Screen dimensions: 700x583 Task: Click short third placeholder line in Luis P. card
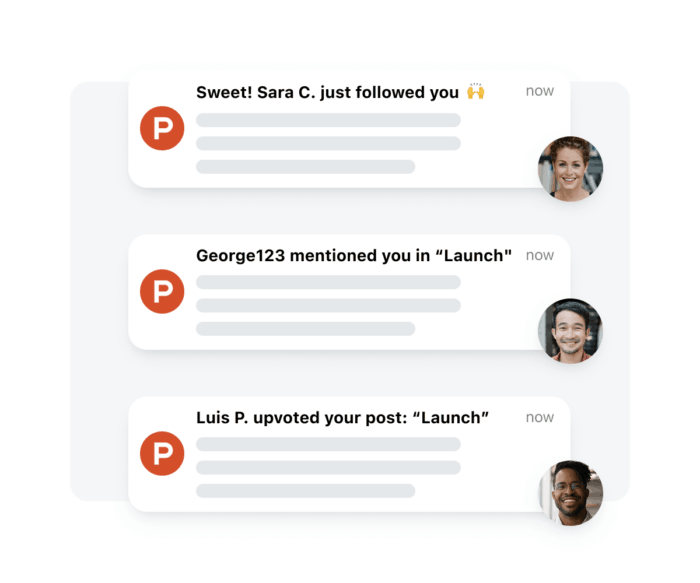305,490
